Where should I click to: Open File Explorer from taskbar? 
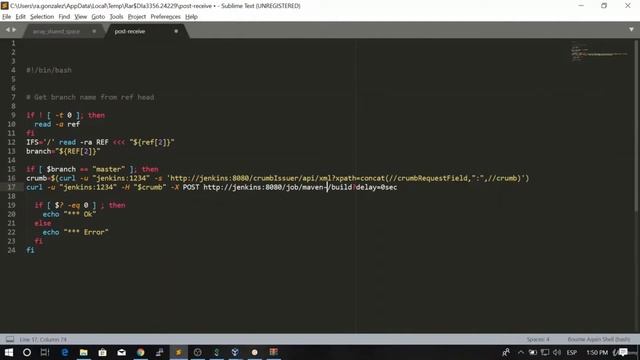84,352
